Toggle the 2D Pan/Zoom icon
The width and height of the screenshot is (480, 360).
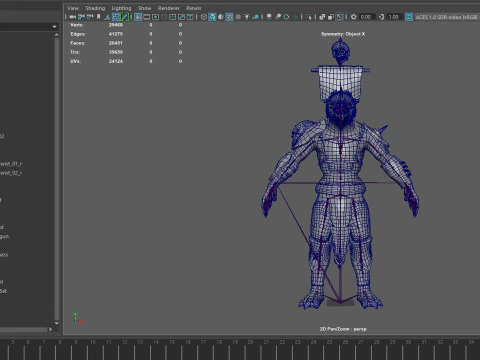pos(116,17)
